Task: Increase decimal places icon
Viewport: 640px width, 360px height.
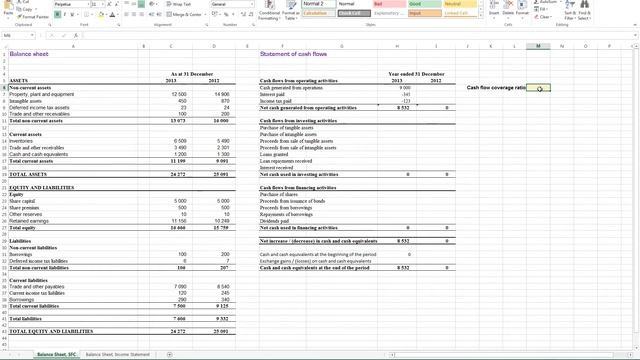Action: pyautogui.click(x=243, y=15)
